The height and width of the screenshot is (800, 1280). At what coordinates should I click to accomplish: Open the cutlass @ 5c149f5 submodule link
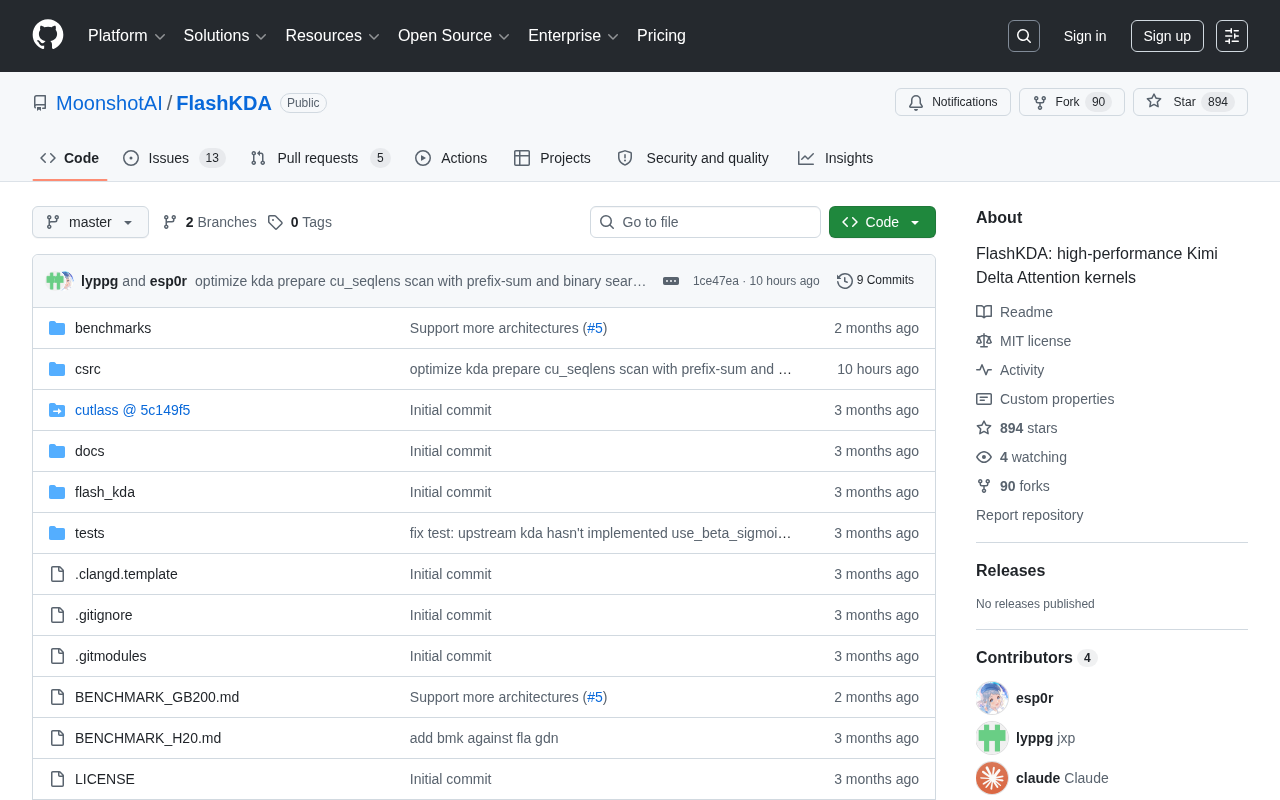[132, 410]
